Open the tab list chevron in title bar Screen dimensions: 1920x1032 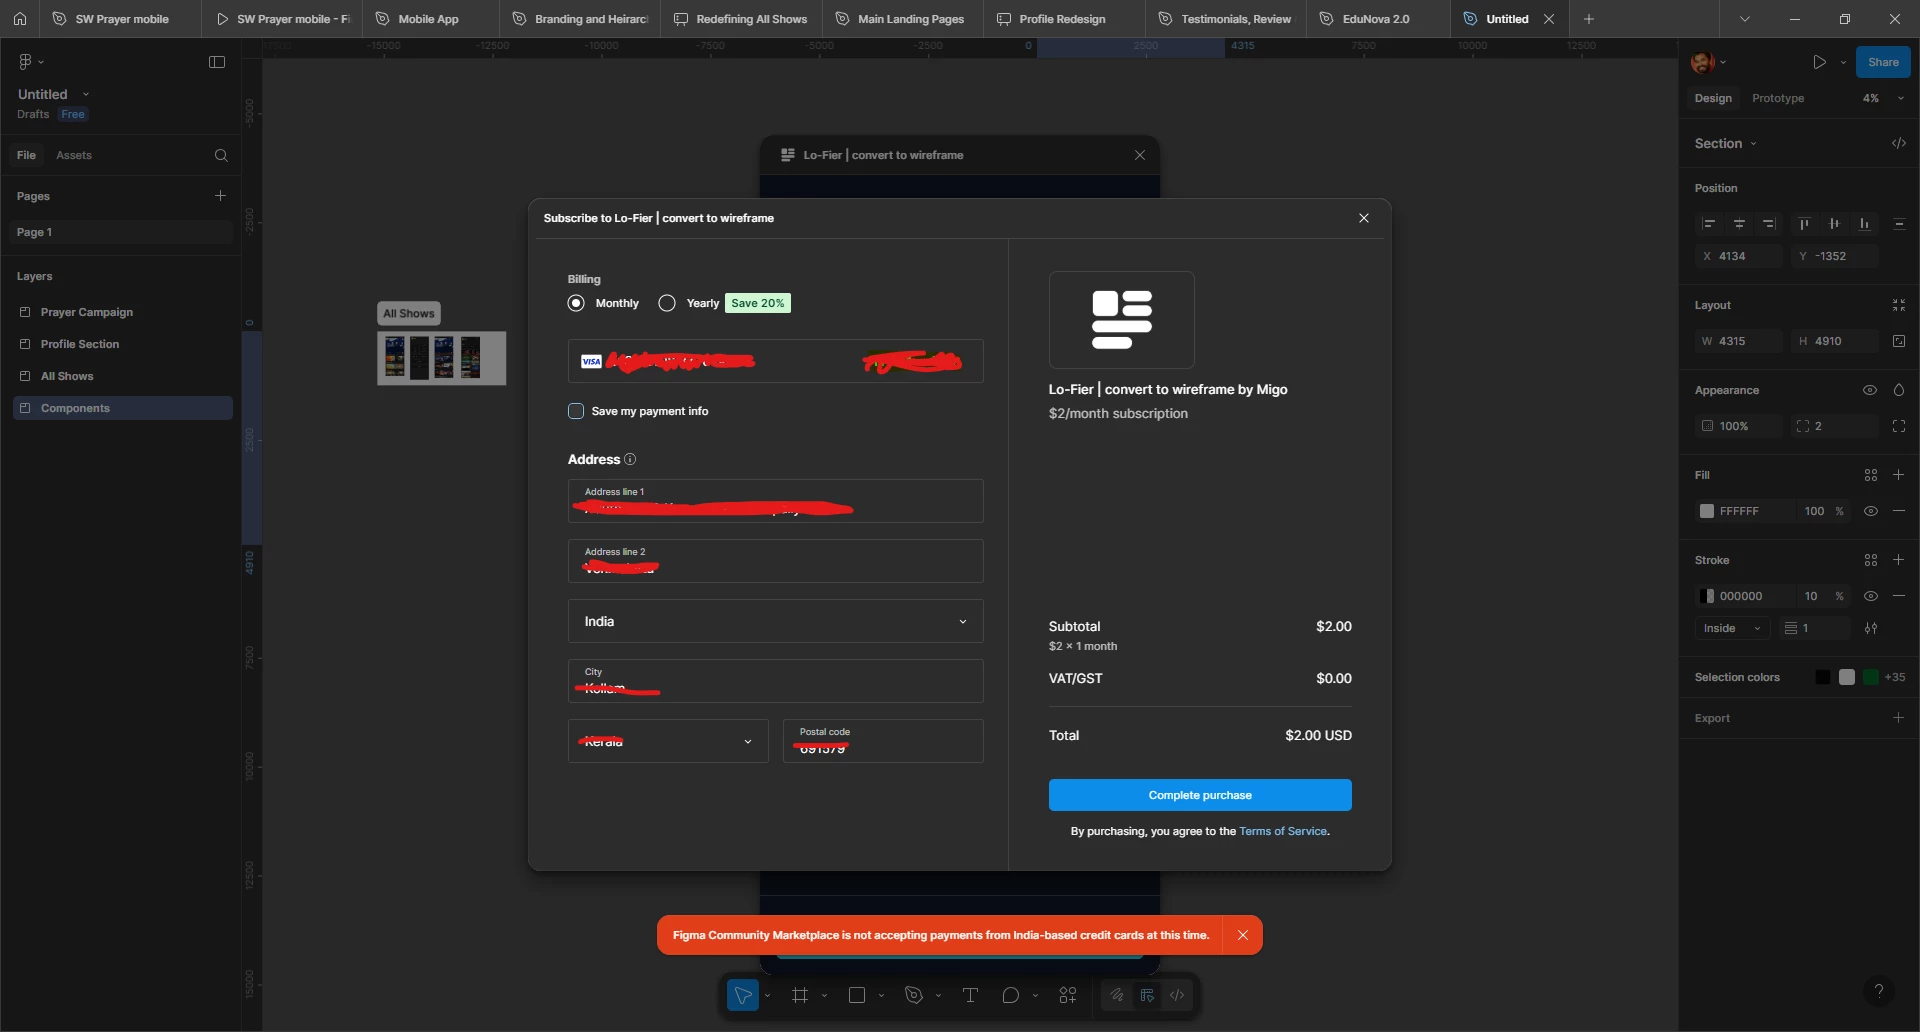coord(1744,19)
